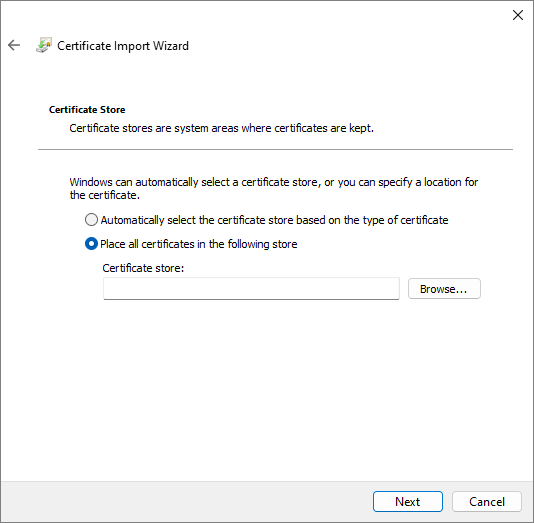Click the 'Certificate store:' field label
This screenshot has width=534, height=523.
[143, 268]
